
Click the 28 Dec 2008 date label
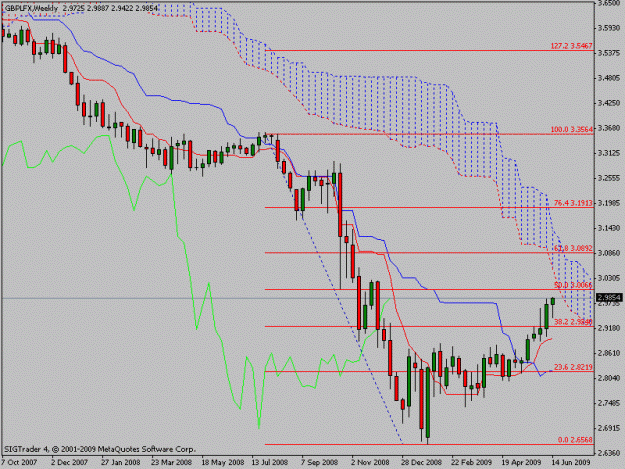[421, 462]
